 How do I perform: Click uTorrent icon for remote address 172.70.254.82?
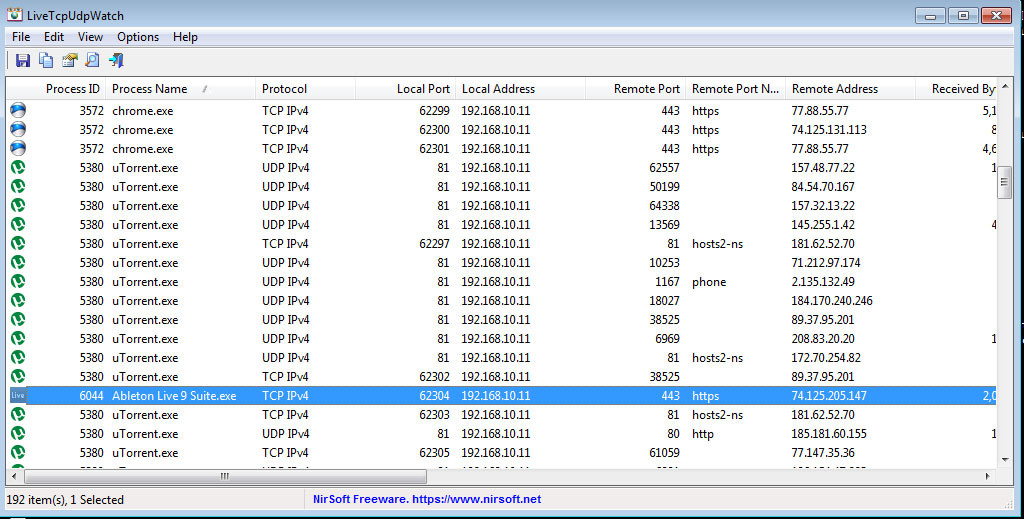tap(18, 357)
